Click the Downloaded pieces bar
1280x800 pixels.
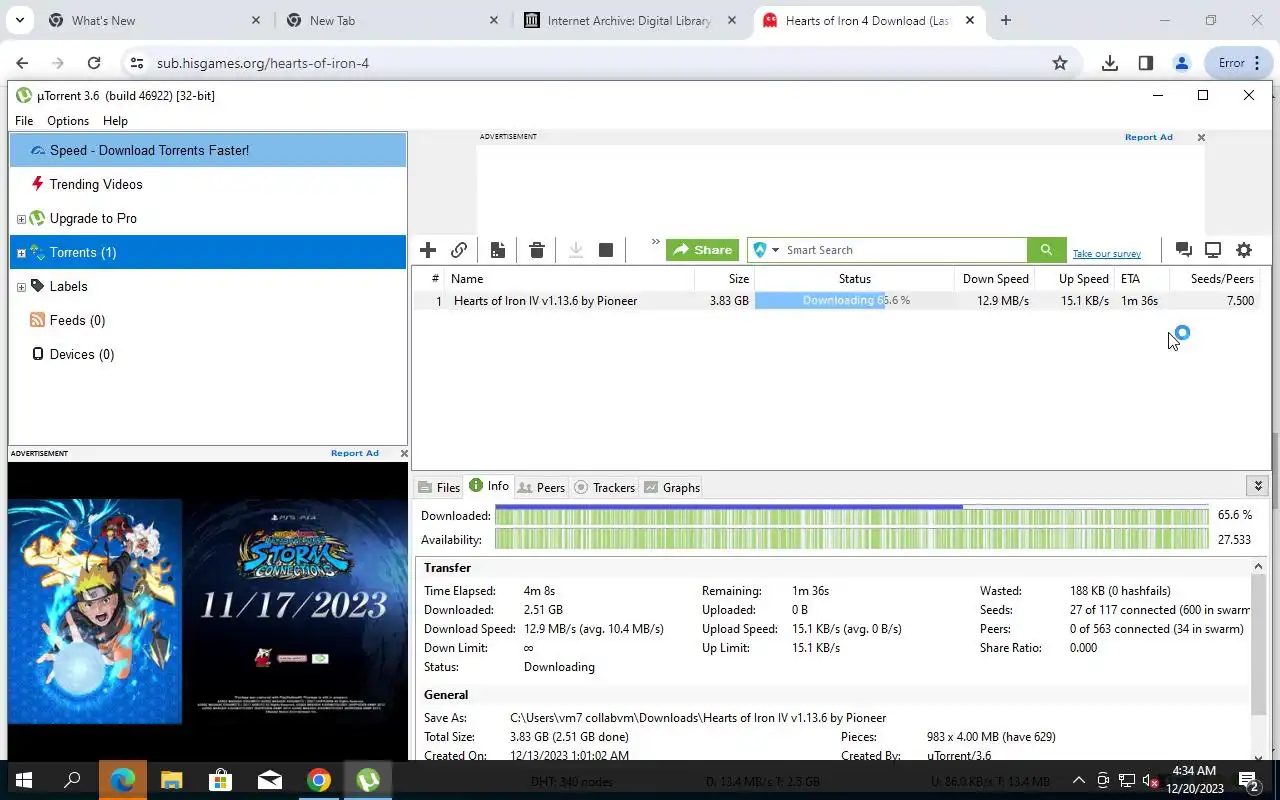coord(852,516)
